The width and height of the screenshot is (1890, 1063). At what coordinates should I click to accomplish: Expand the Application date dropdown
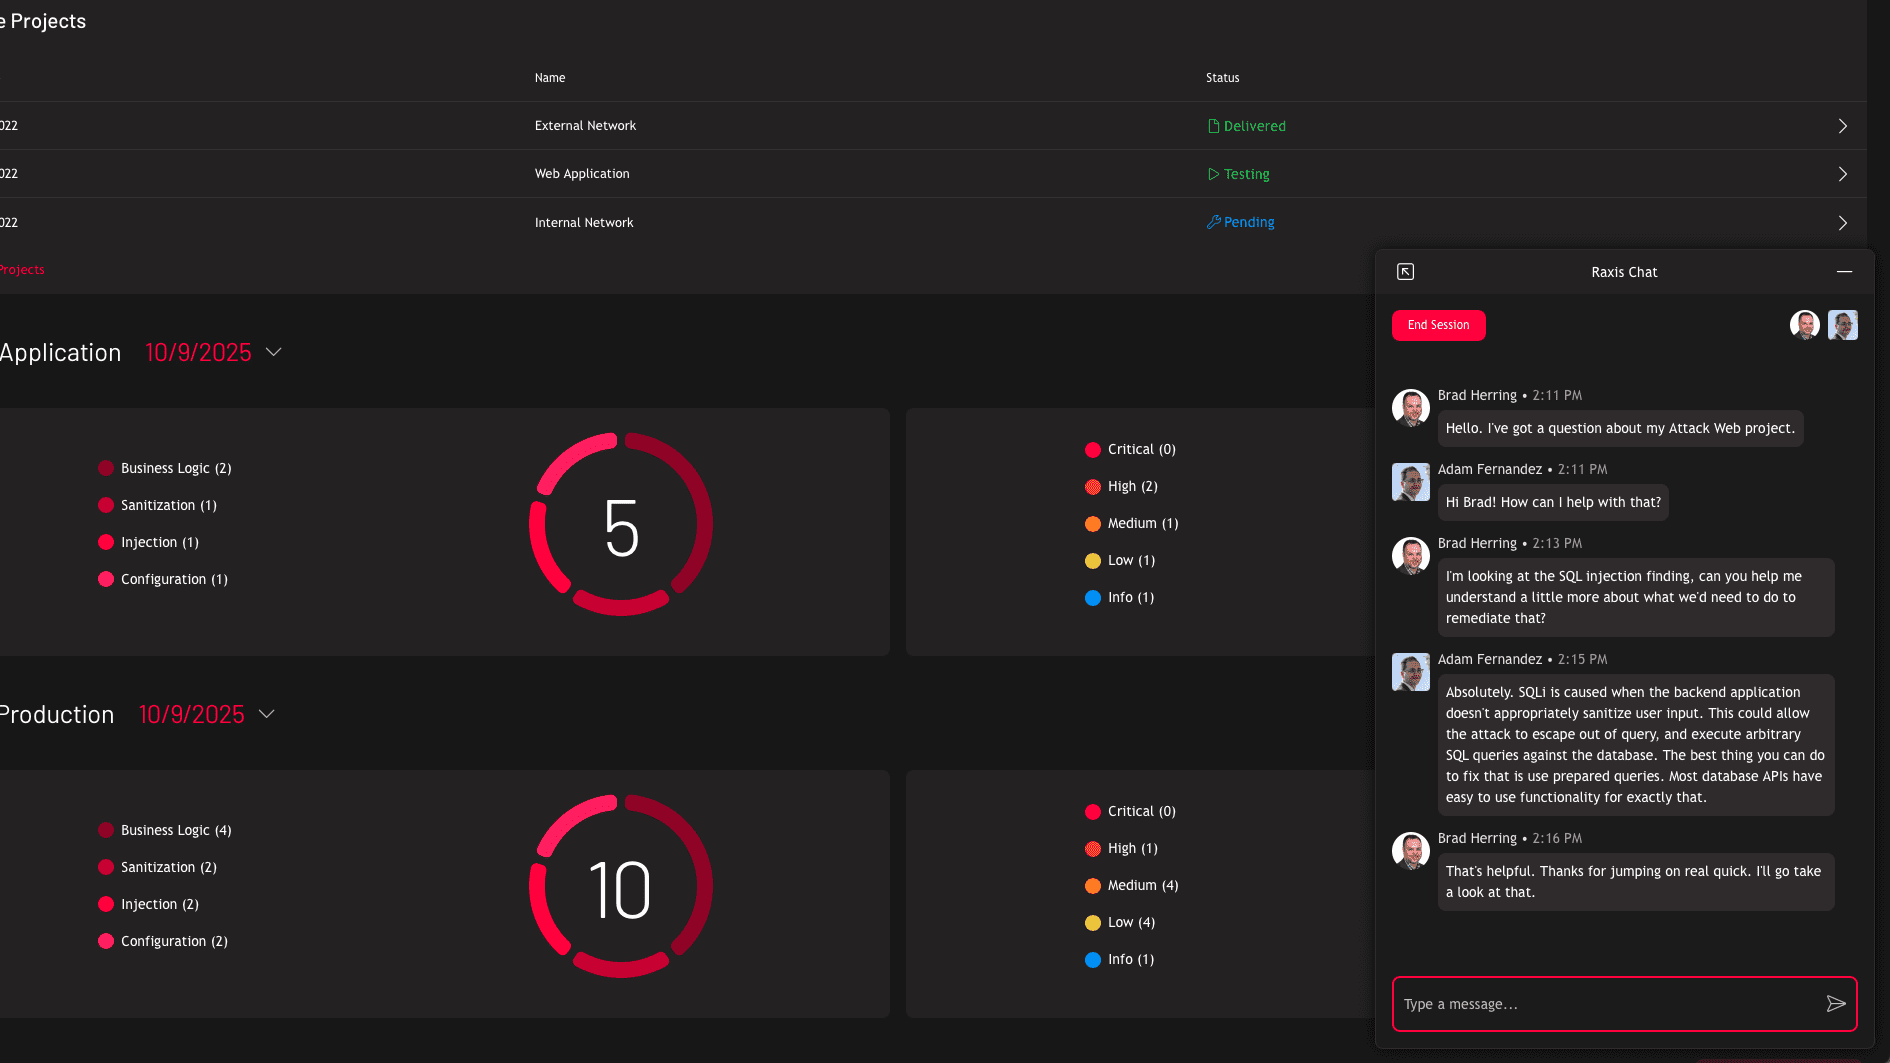pos(274,352)
